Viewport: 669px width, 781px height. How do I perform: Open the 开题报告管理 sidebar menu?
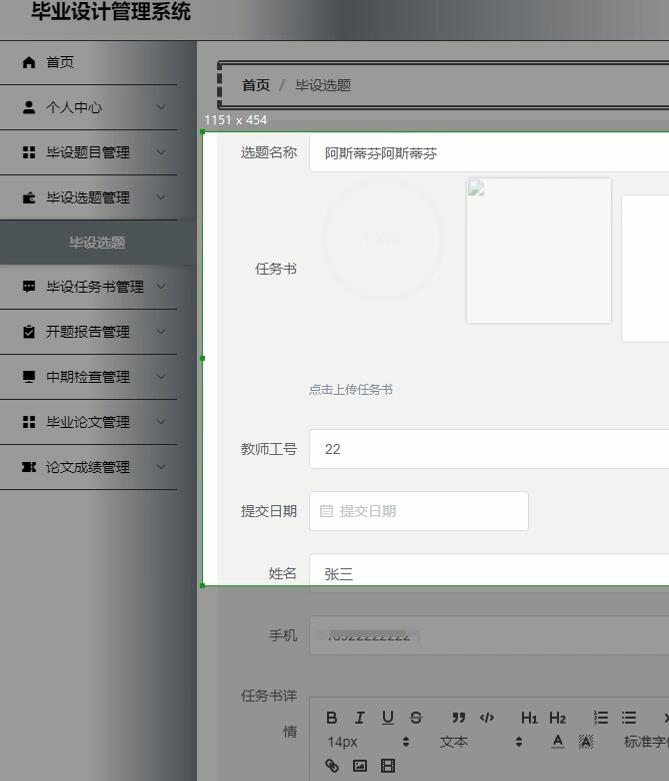tap(89, 332)
